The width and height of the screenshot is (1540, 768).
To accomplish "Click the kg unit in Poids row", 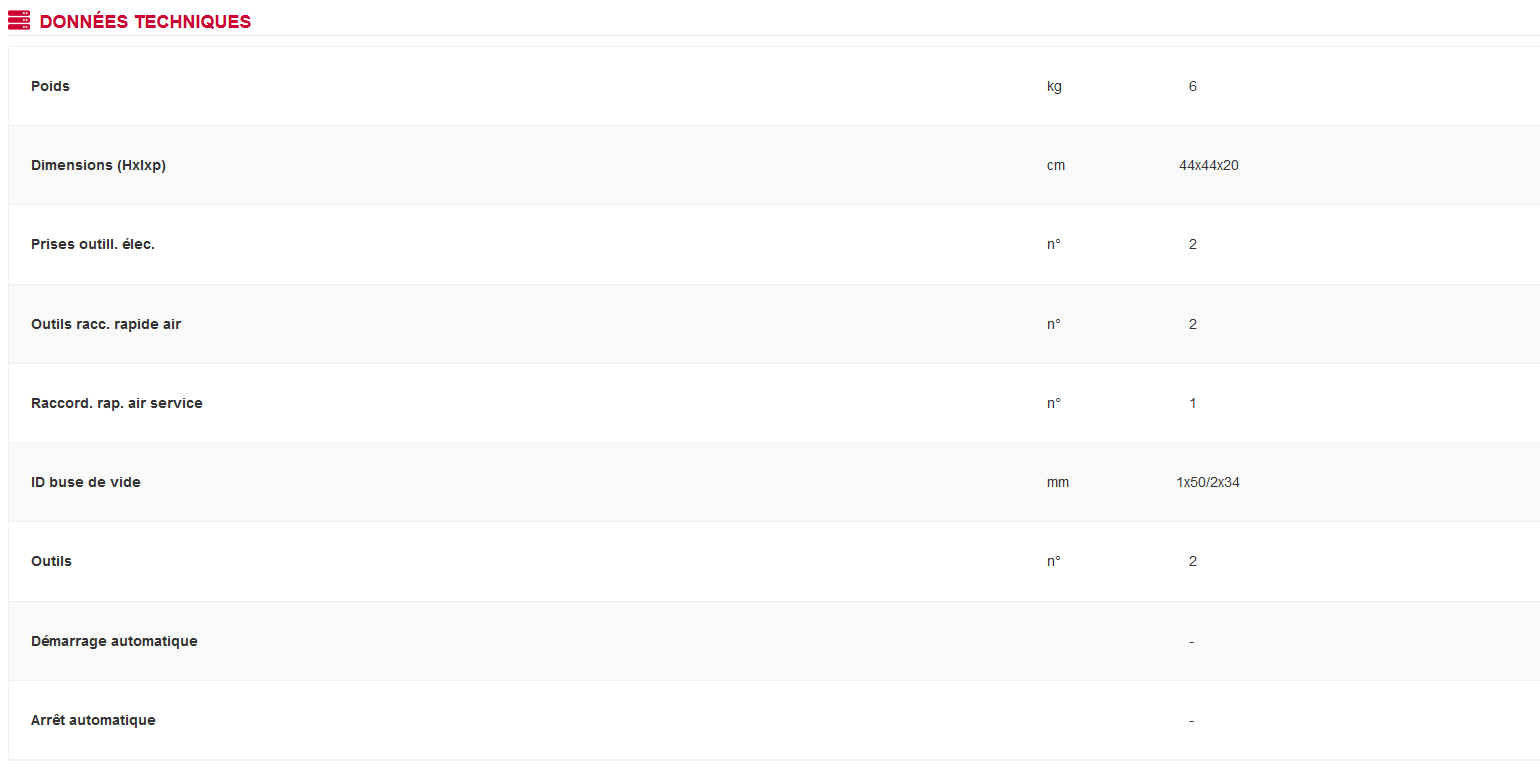I will tap(1054, 86).
